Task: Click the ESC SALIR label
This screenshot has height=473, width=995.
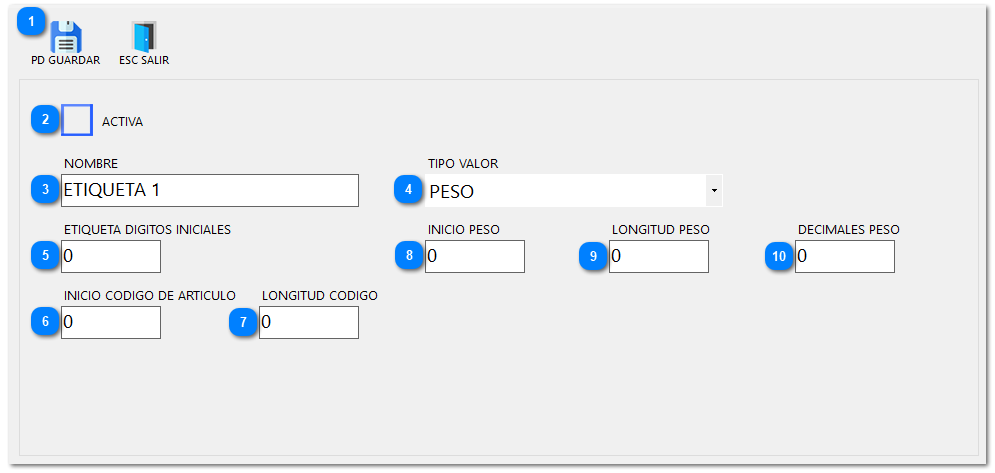Action: pyautogui.click(x=144, y=60)
